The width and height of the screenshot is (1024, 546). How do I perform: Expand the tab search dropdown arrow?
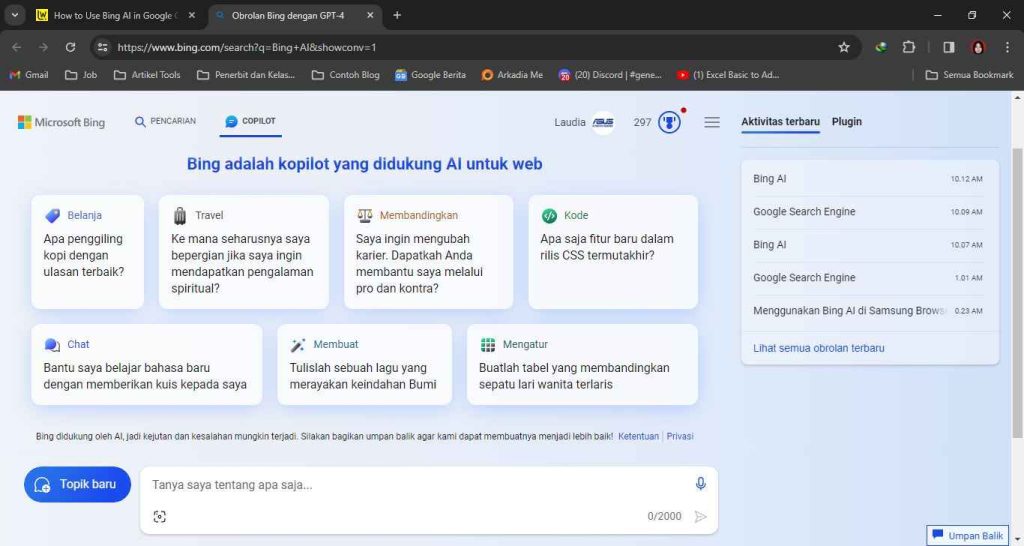(x=15, y=15)
